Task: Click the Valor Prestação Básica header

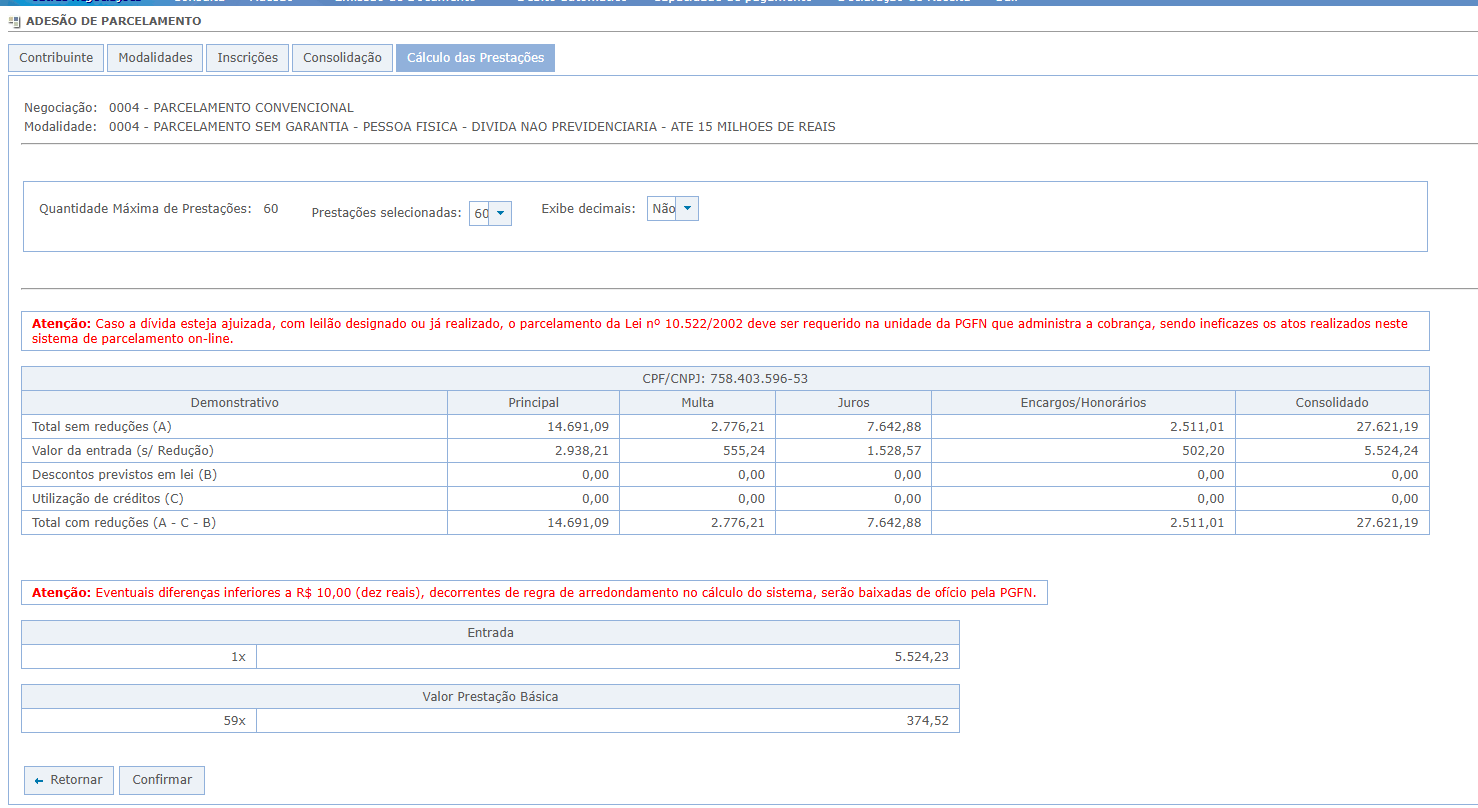Action: tap(490, 697)
